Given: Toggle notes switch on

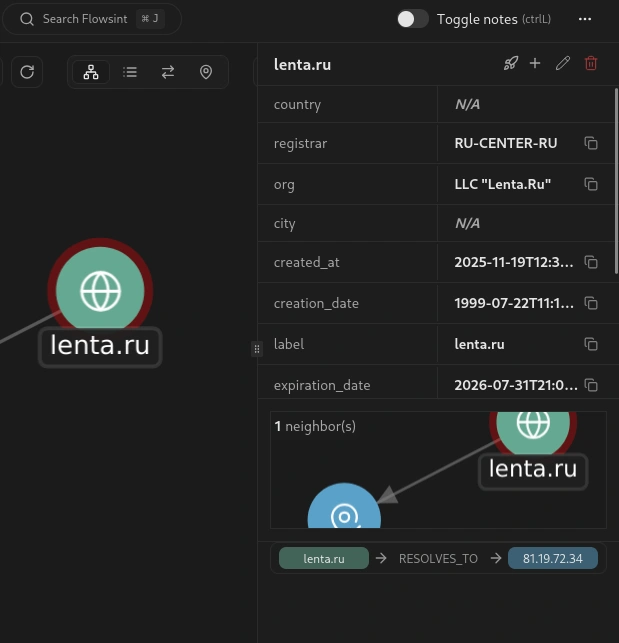Looking at the screenshot, I should pyautogui.click(x=412, y=19).
